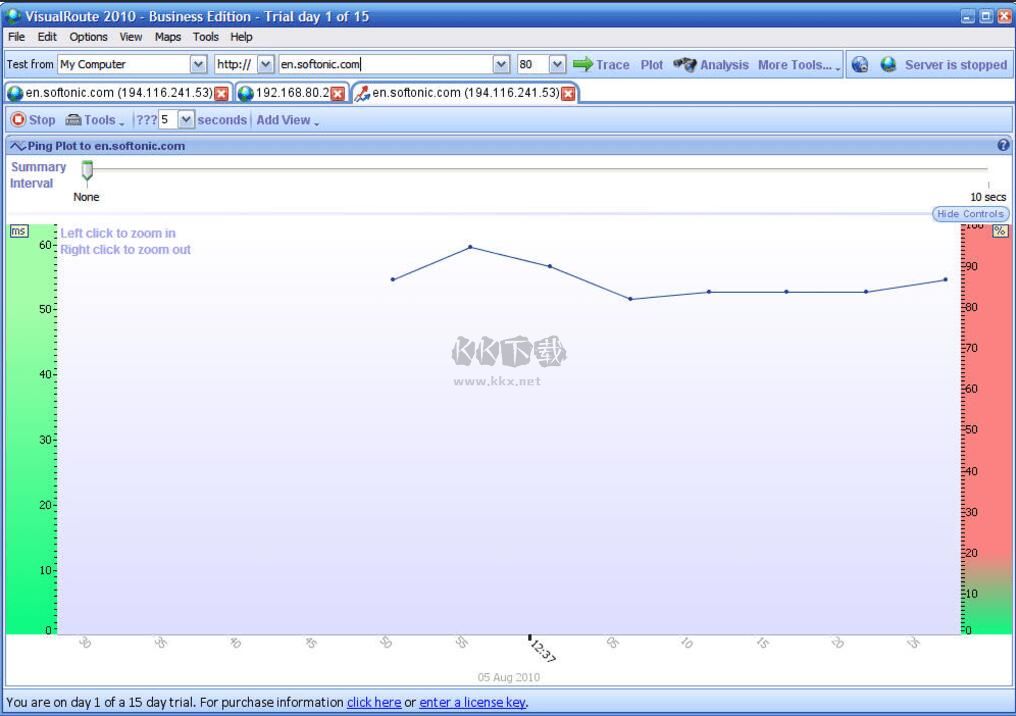Click the help question mark icon
The width and height of the screenshot is (1016, 716).
[x=1003, y=146]
